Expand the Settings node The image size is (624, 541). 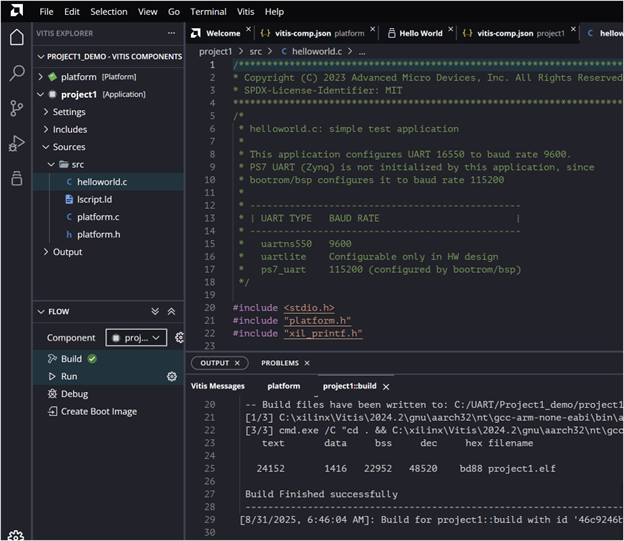tap(46, 112)
